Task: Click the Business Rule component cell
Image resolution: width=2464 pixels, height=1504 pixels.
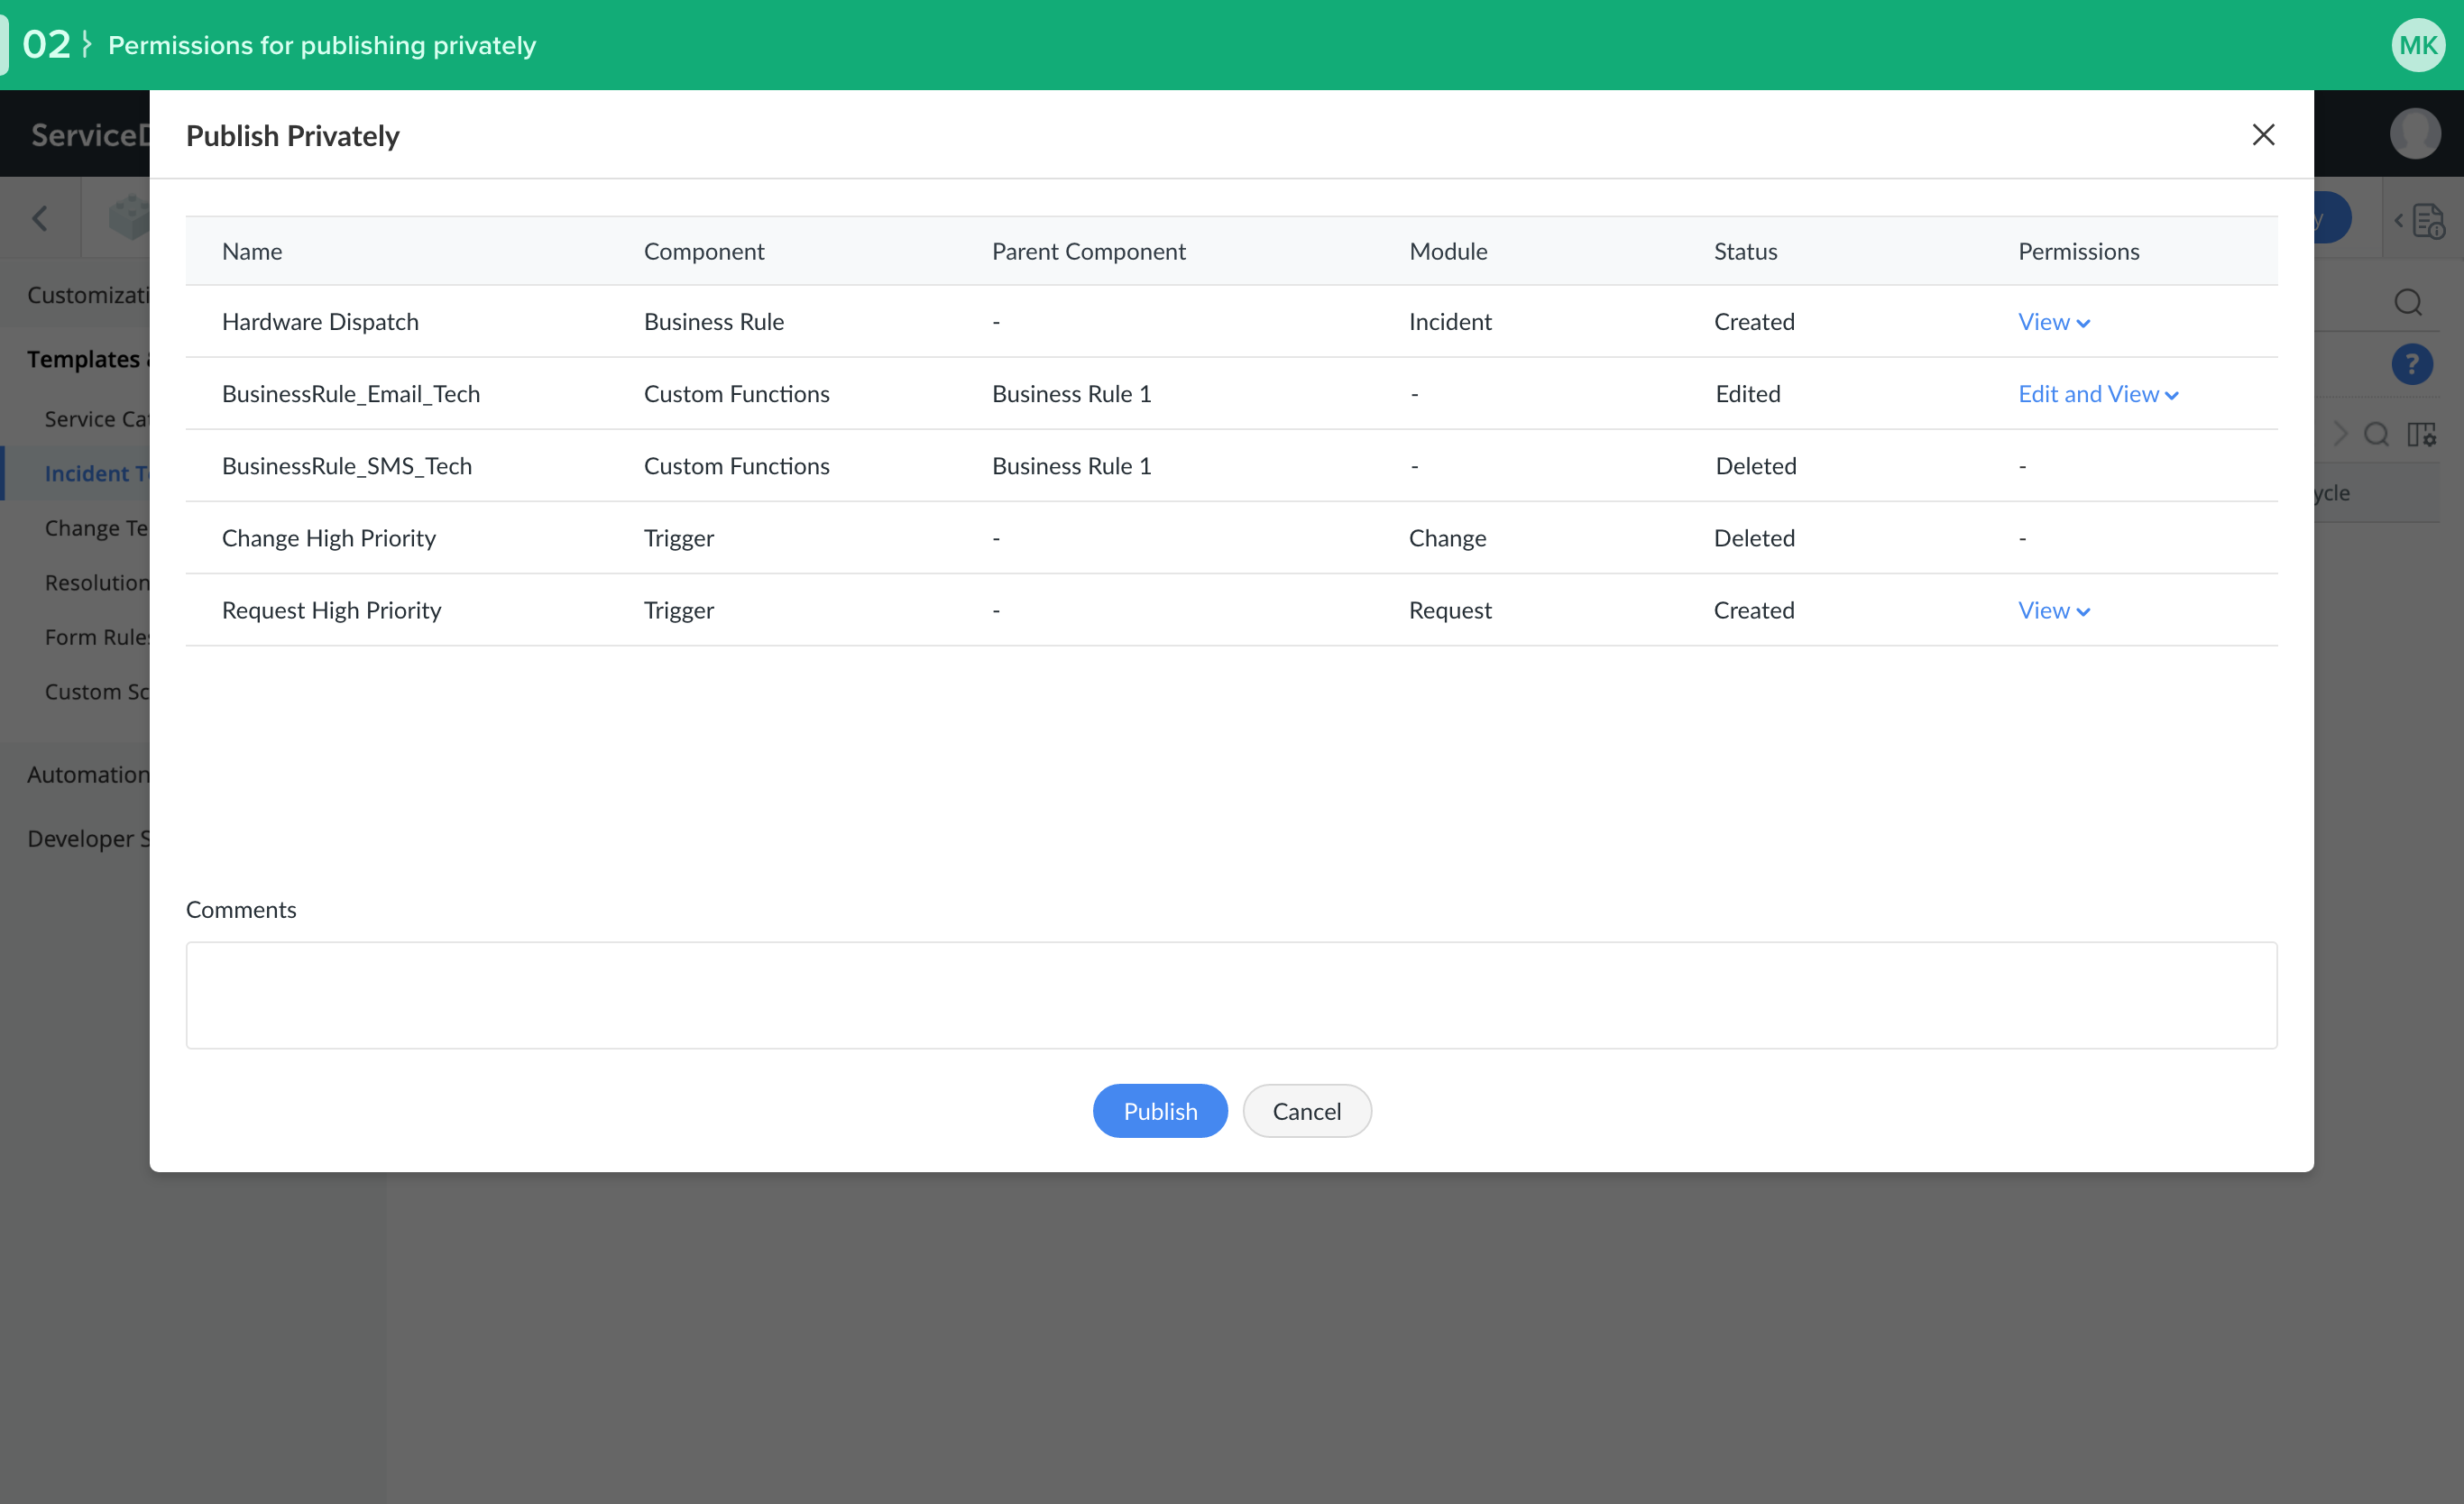Action: point(714,322)
